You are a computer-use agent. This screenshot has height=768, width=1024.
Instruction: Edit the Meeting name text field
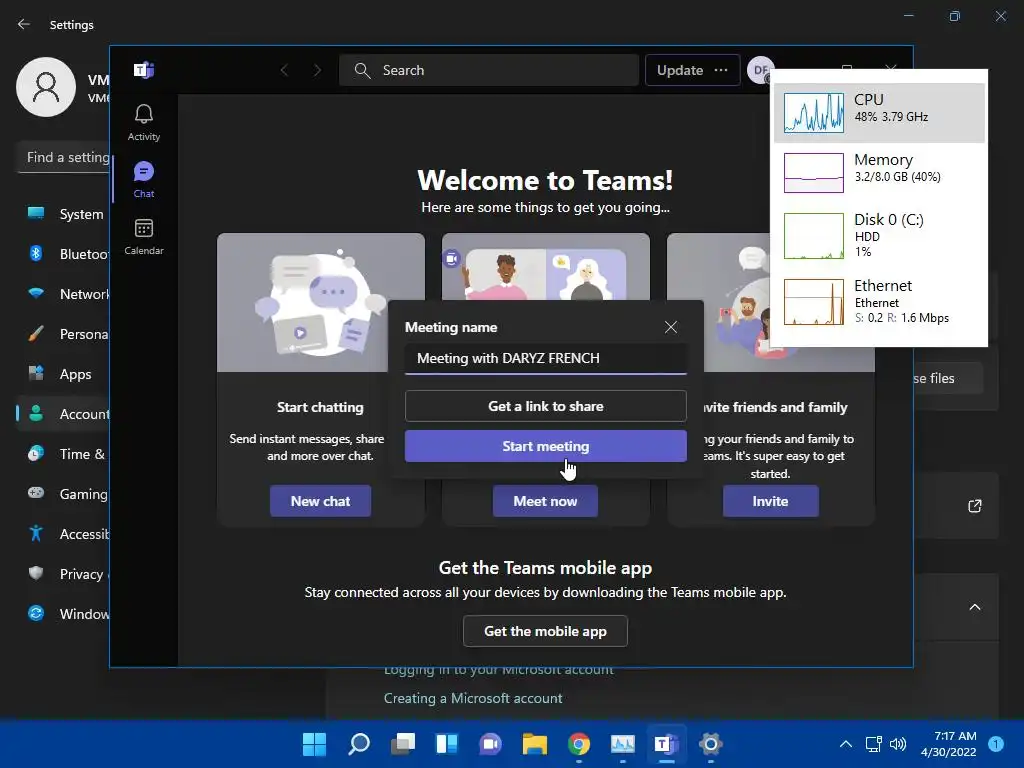[x=545, y=359]
